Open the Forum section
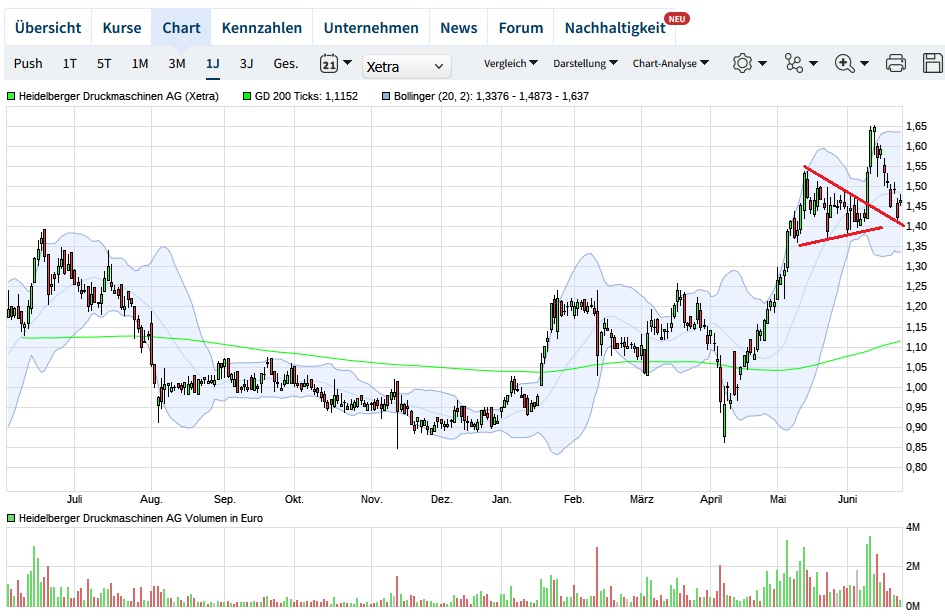This screenshot has width=945, height=616. tap(521, 27)
